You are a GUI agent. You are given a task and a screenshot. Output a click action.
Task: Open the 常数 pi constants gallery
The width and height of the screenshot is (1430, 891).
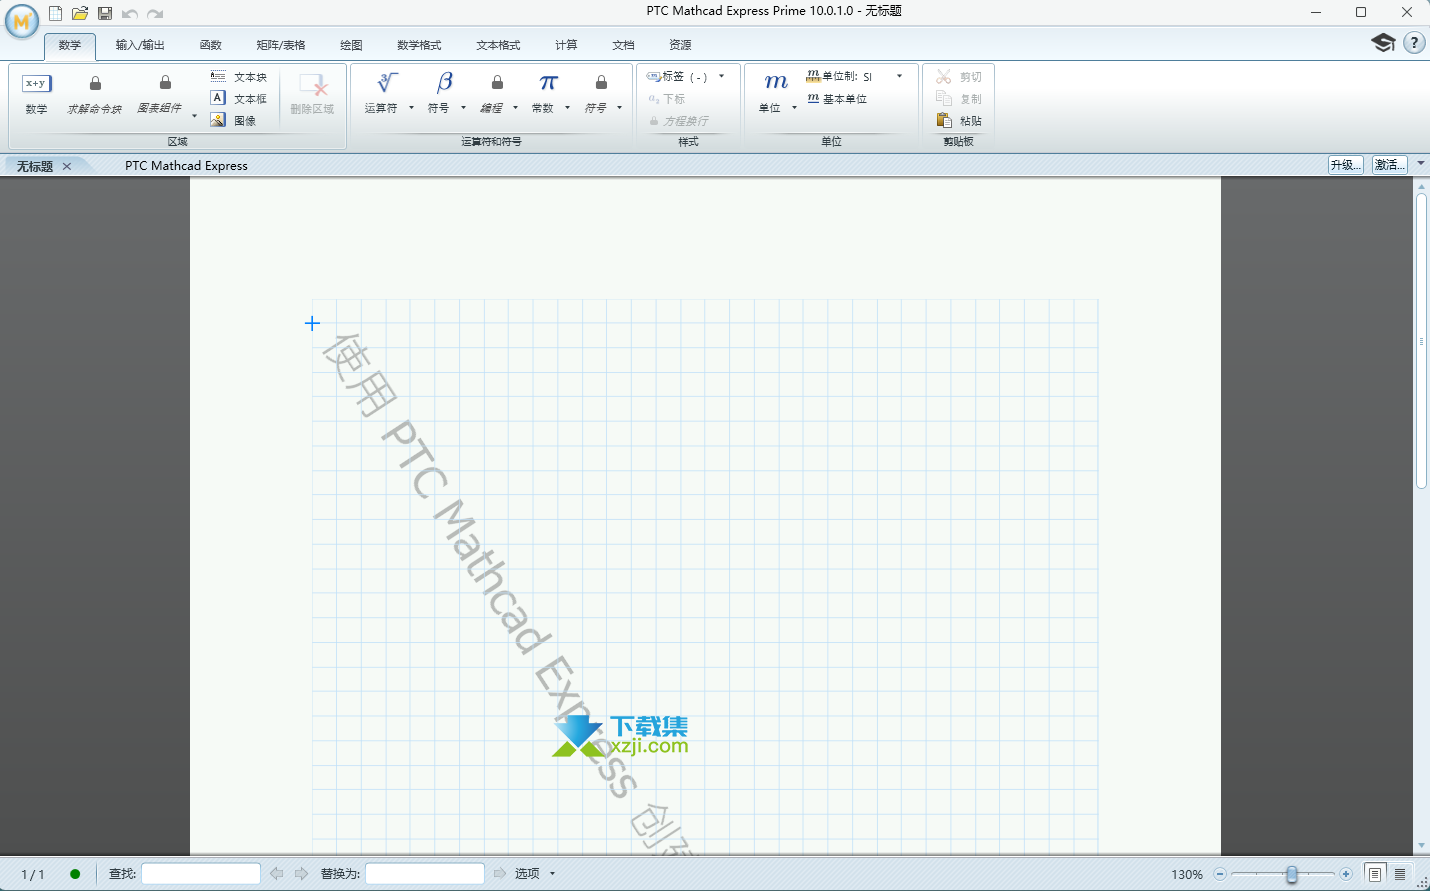tap(545, 92)
